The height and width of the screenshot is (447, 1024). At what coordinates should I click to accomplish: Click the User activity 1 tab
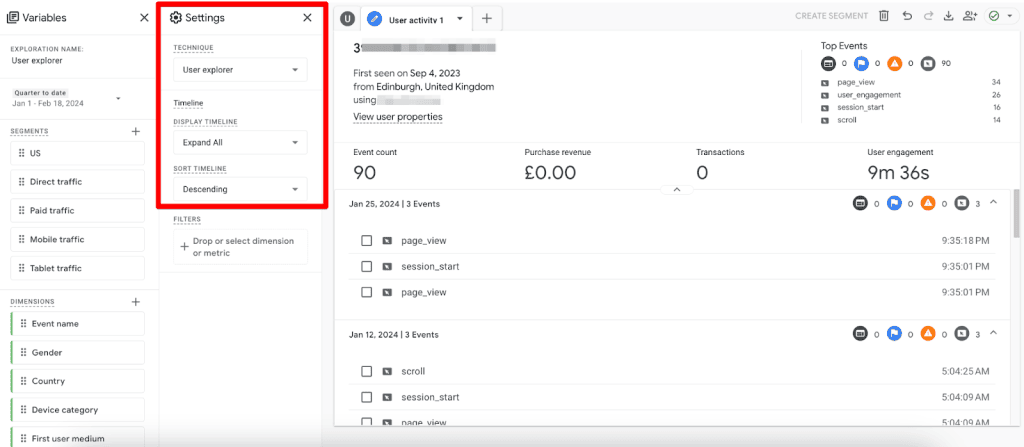415,20
